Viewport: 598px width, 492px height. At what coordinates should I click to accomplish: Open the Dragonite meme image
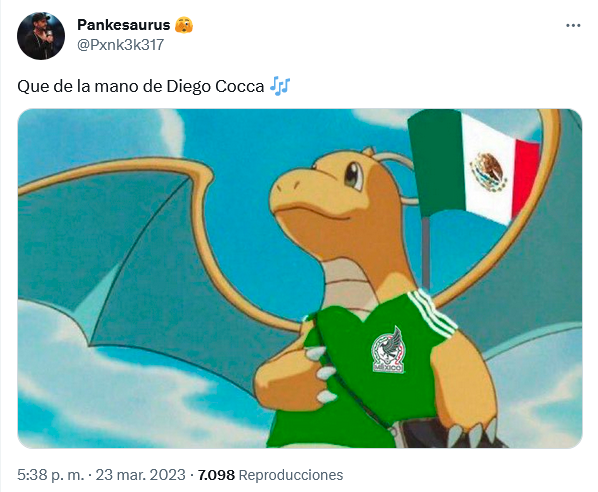(300, 278)
